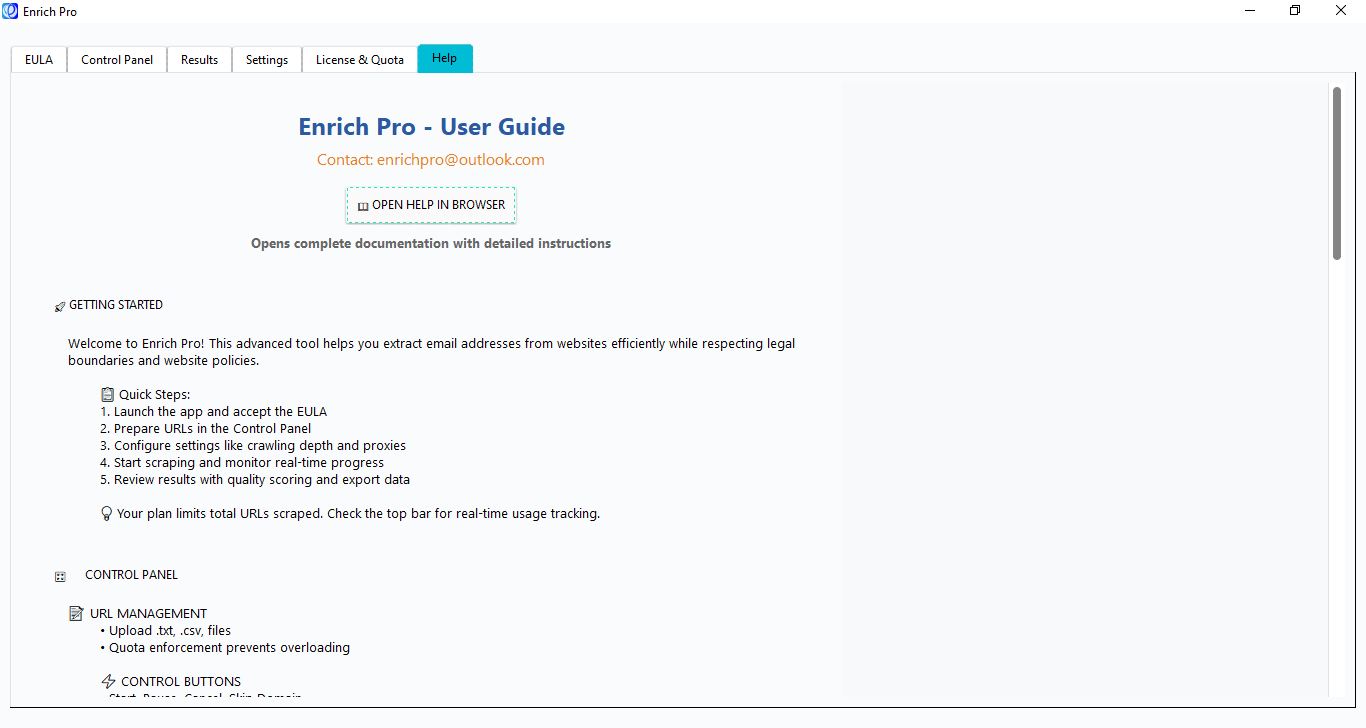Switch to the Control Panel tab
Screen dimensions: 1366x728
click(x=117, y=60)
